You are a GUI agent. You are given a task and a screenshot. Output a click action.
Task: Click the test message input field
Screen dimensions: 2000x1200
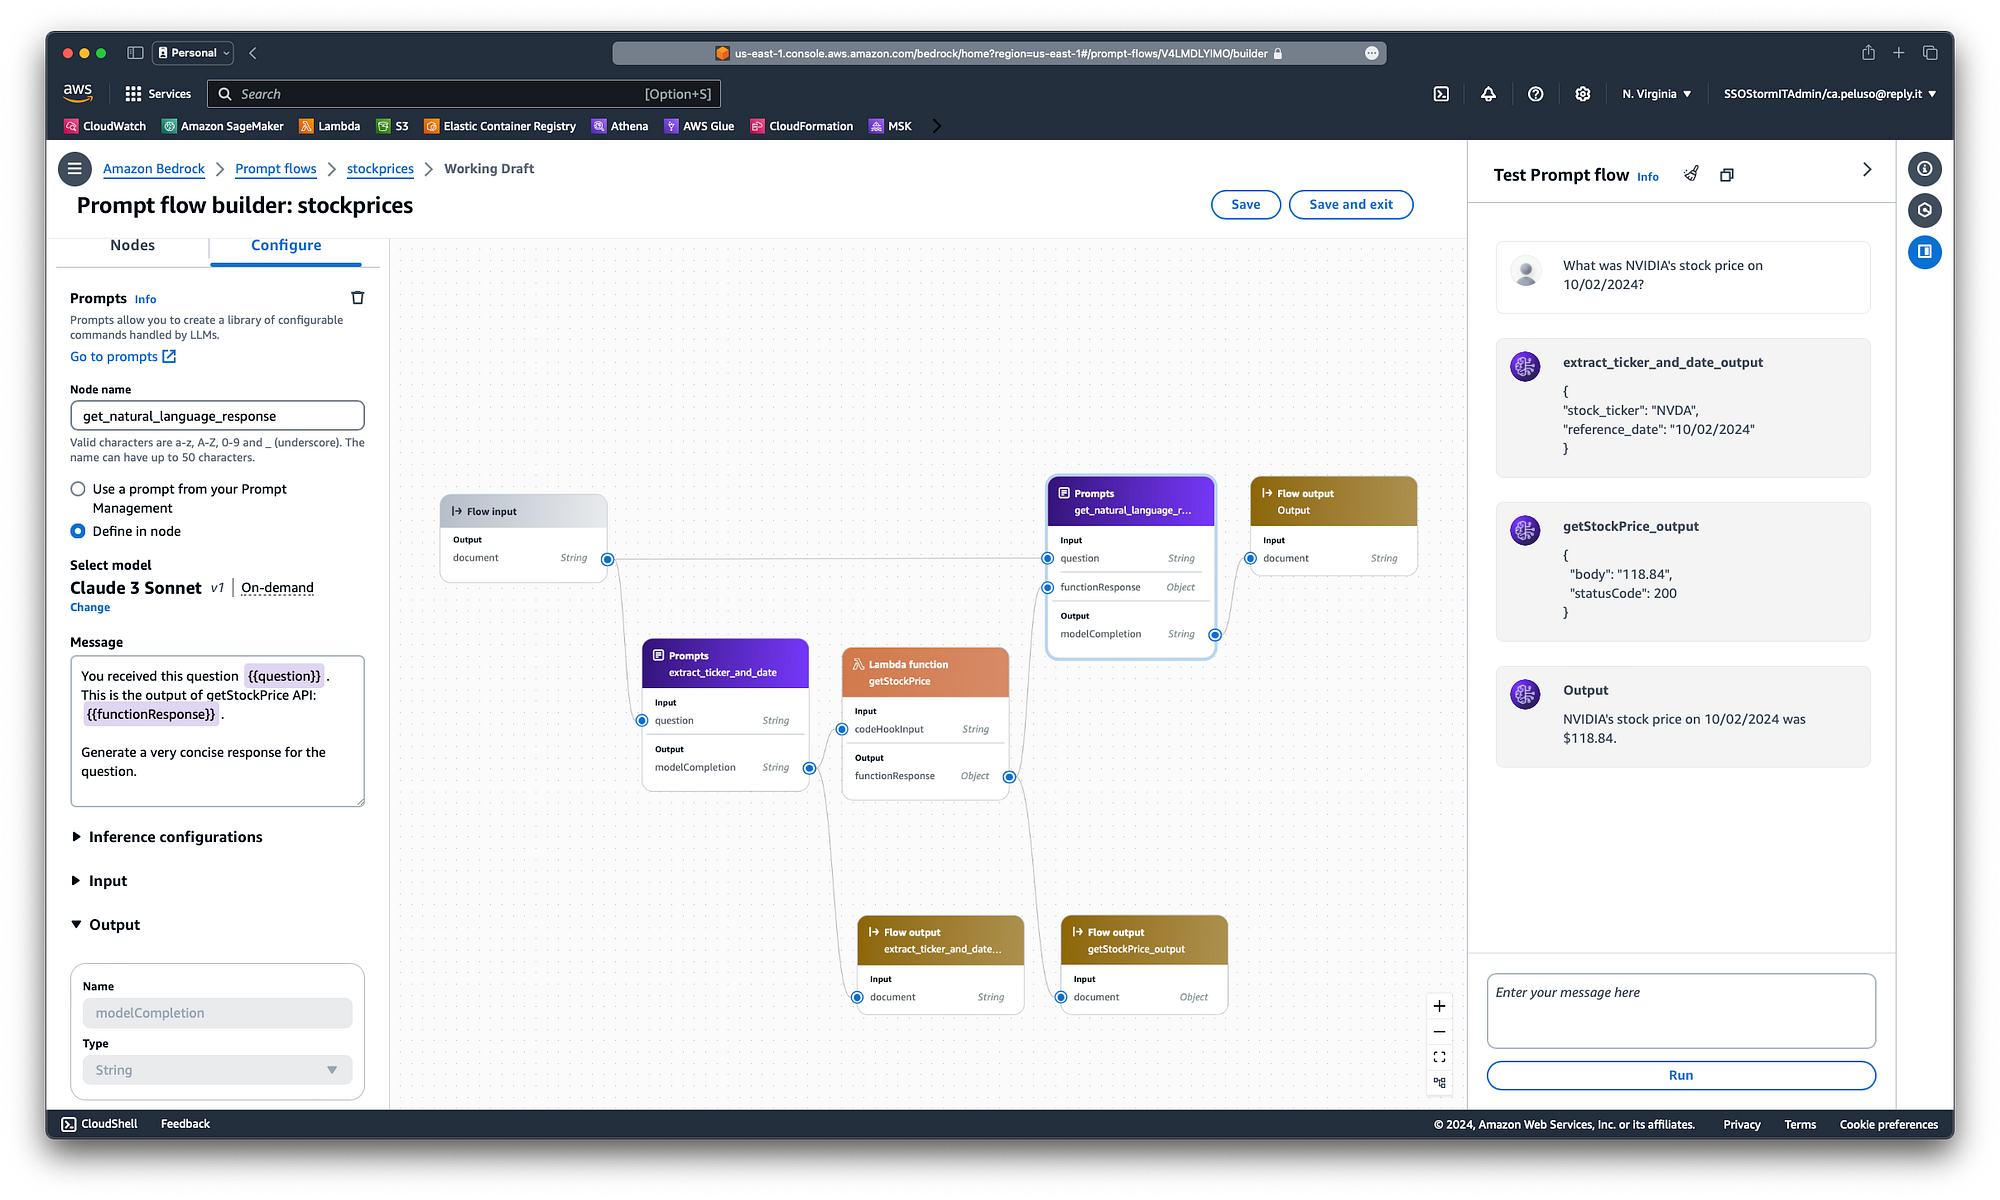pyautogui.click(x=1680, y=1010)
